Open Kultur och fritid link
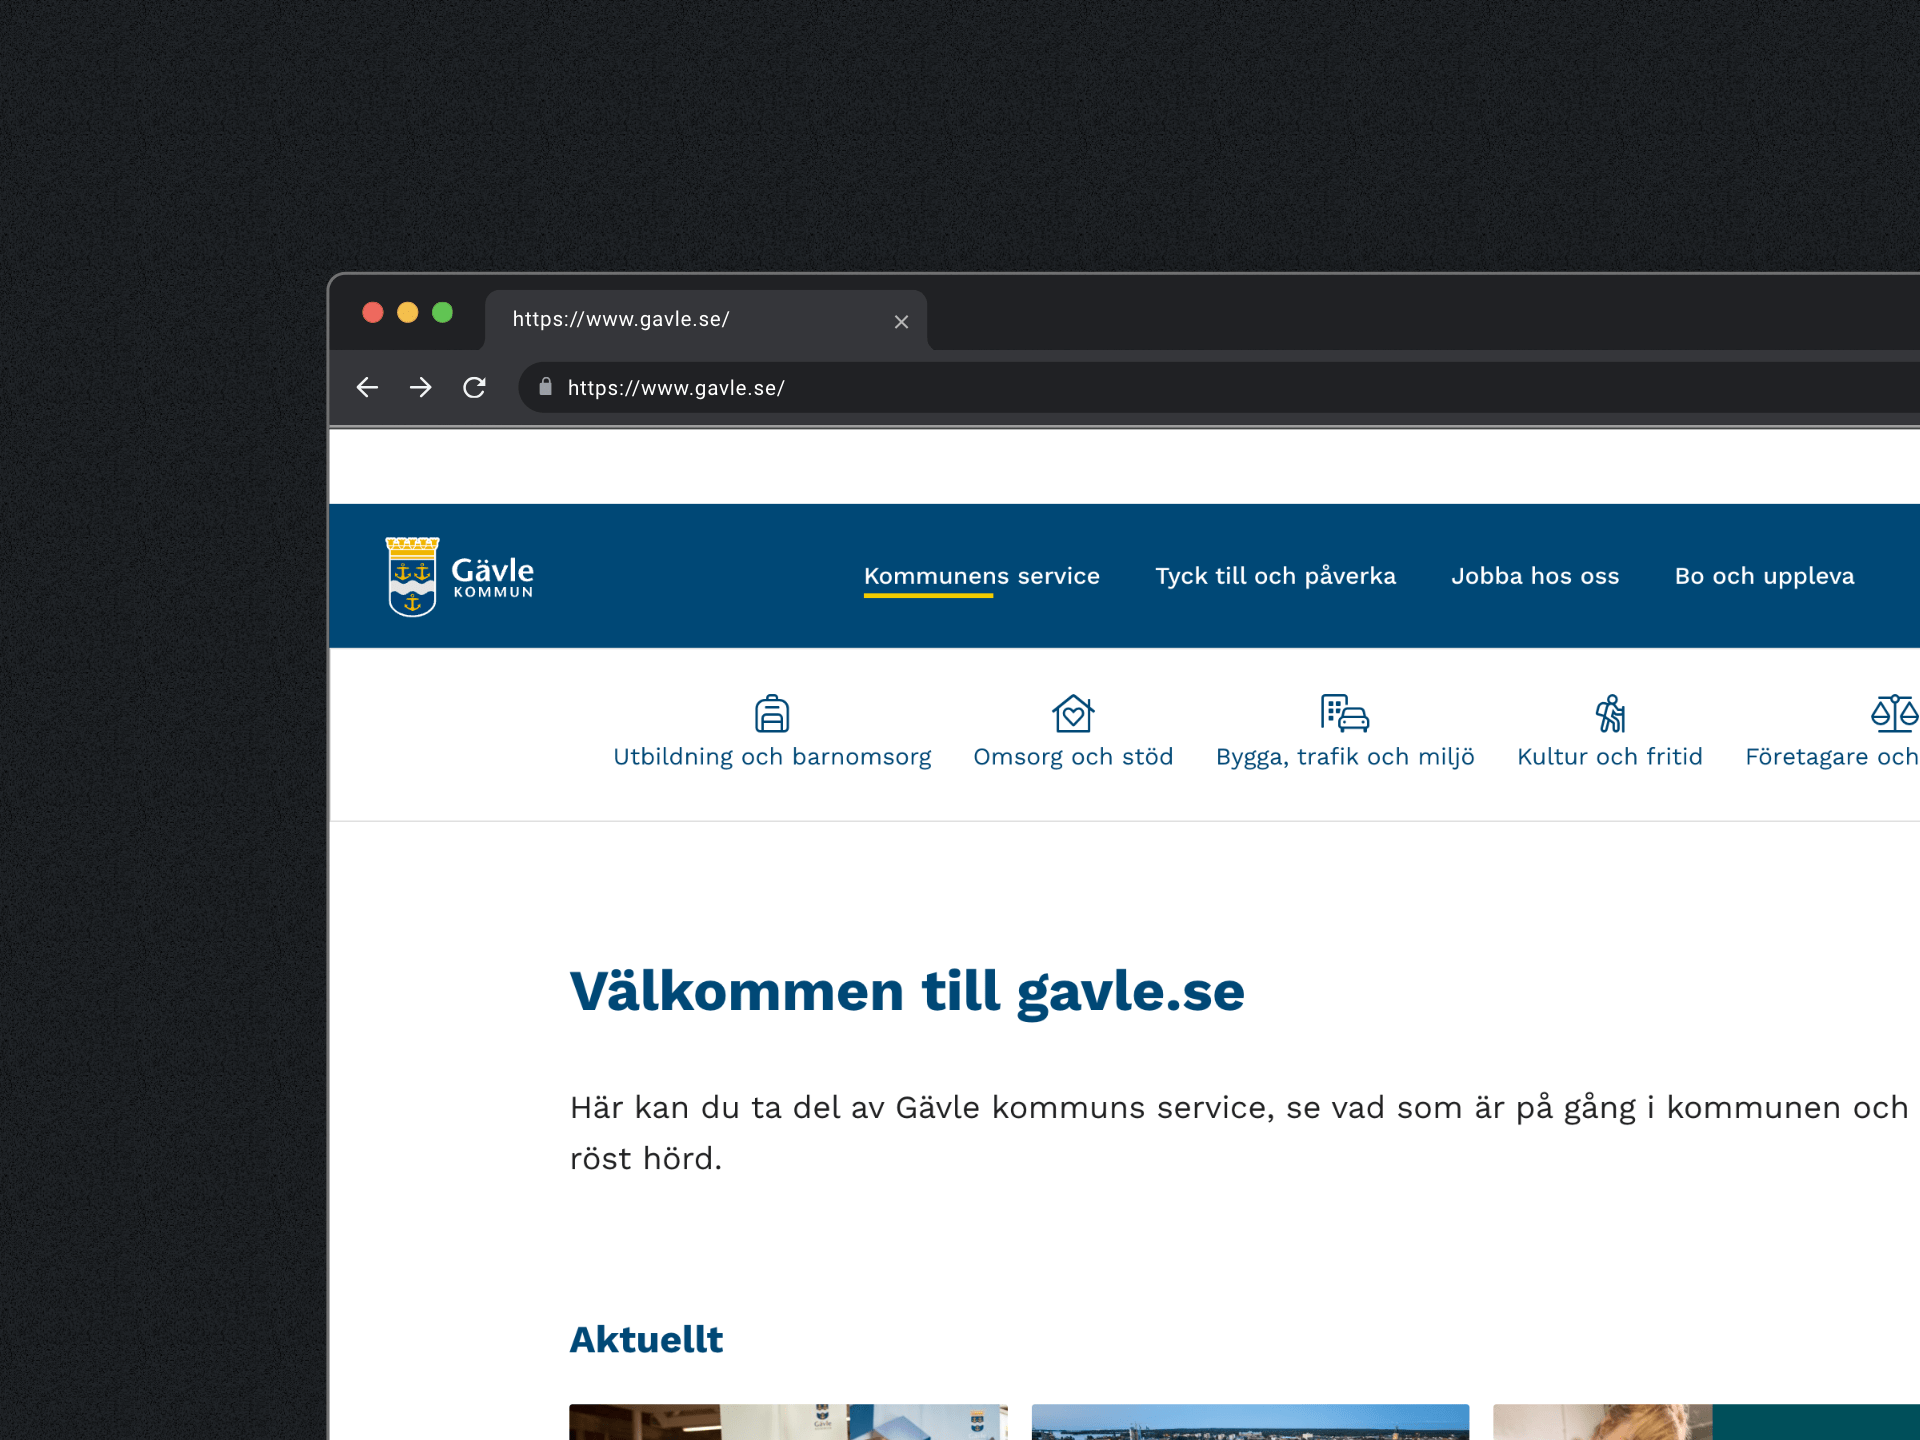Image resolution: width=1920 pixels, height=1440 pixels. point(1609,757)
